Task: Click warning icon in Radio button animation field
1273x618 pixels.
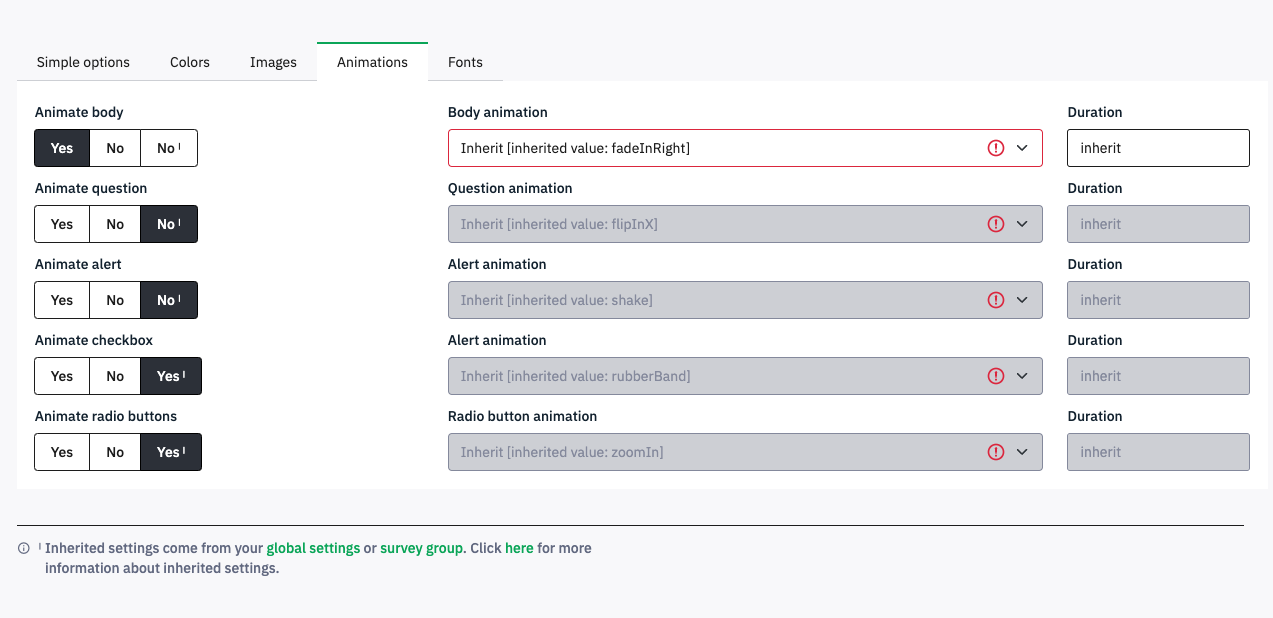Action: [x=995, y=452]
